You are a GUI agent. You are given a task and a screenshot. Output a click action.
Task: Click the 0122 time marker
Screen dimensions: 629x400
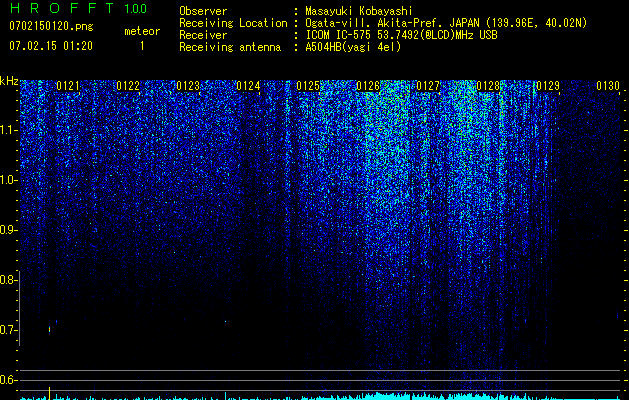(x=128, y=86)
